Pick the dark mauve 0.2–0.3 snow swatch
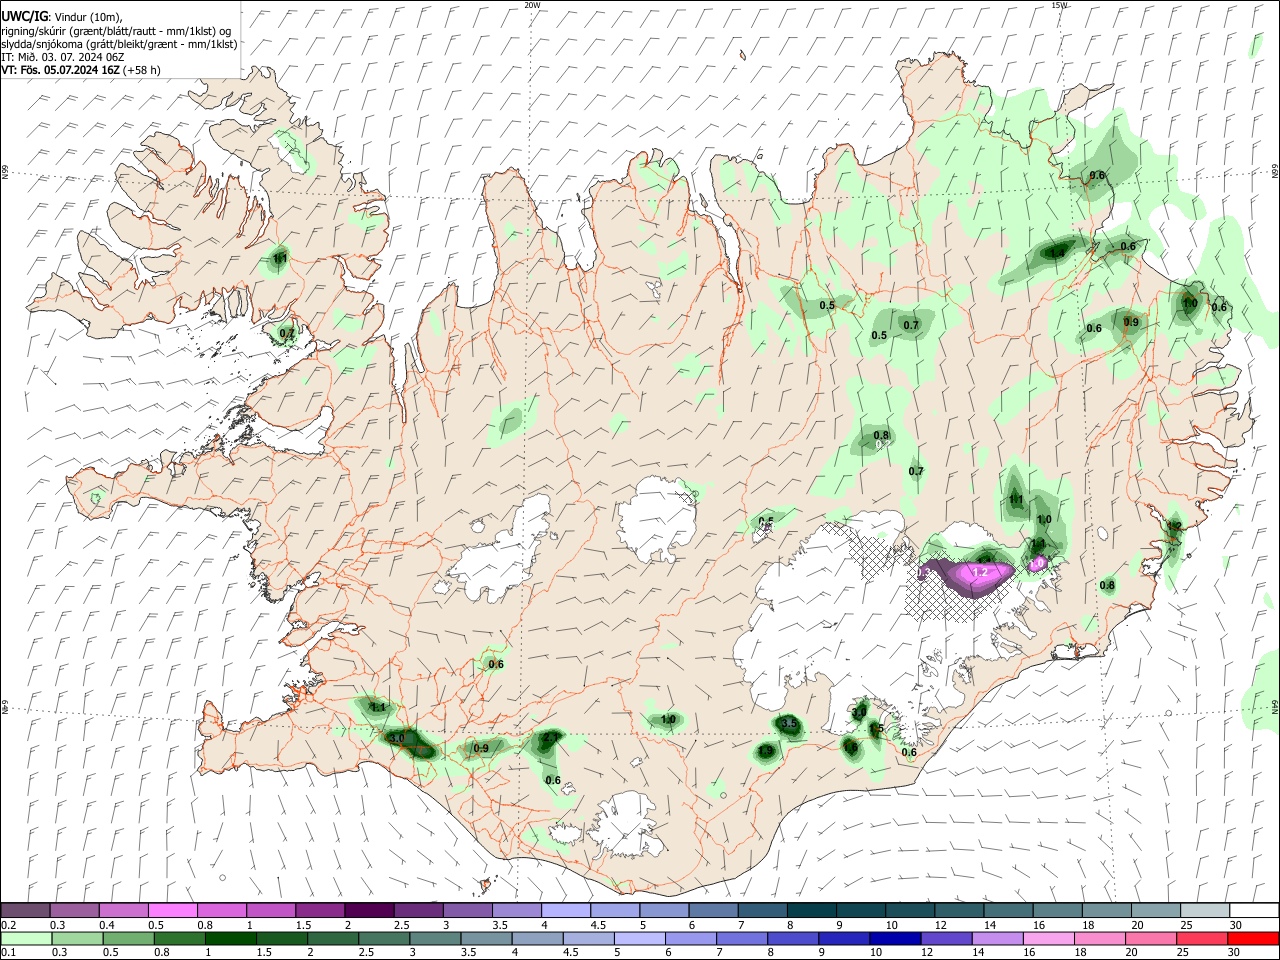The width and height of the screenshot is (1280, 960). click(25, 910)
